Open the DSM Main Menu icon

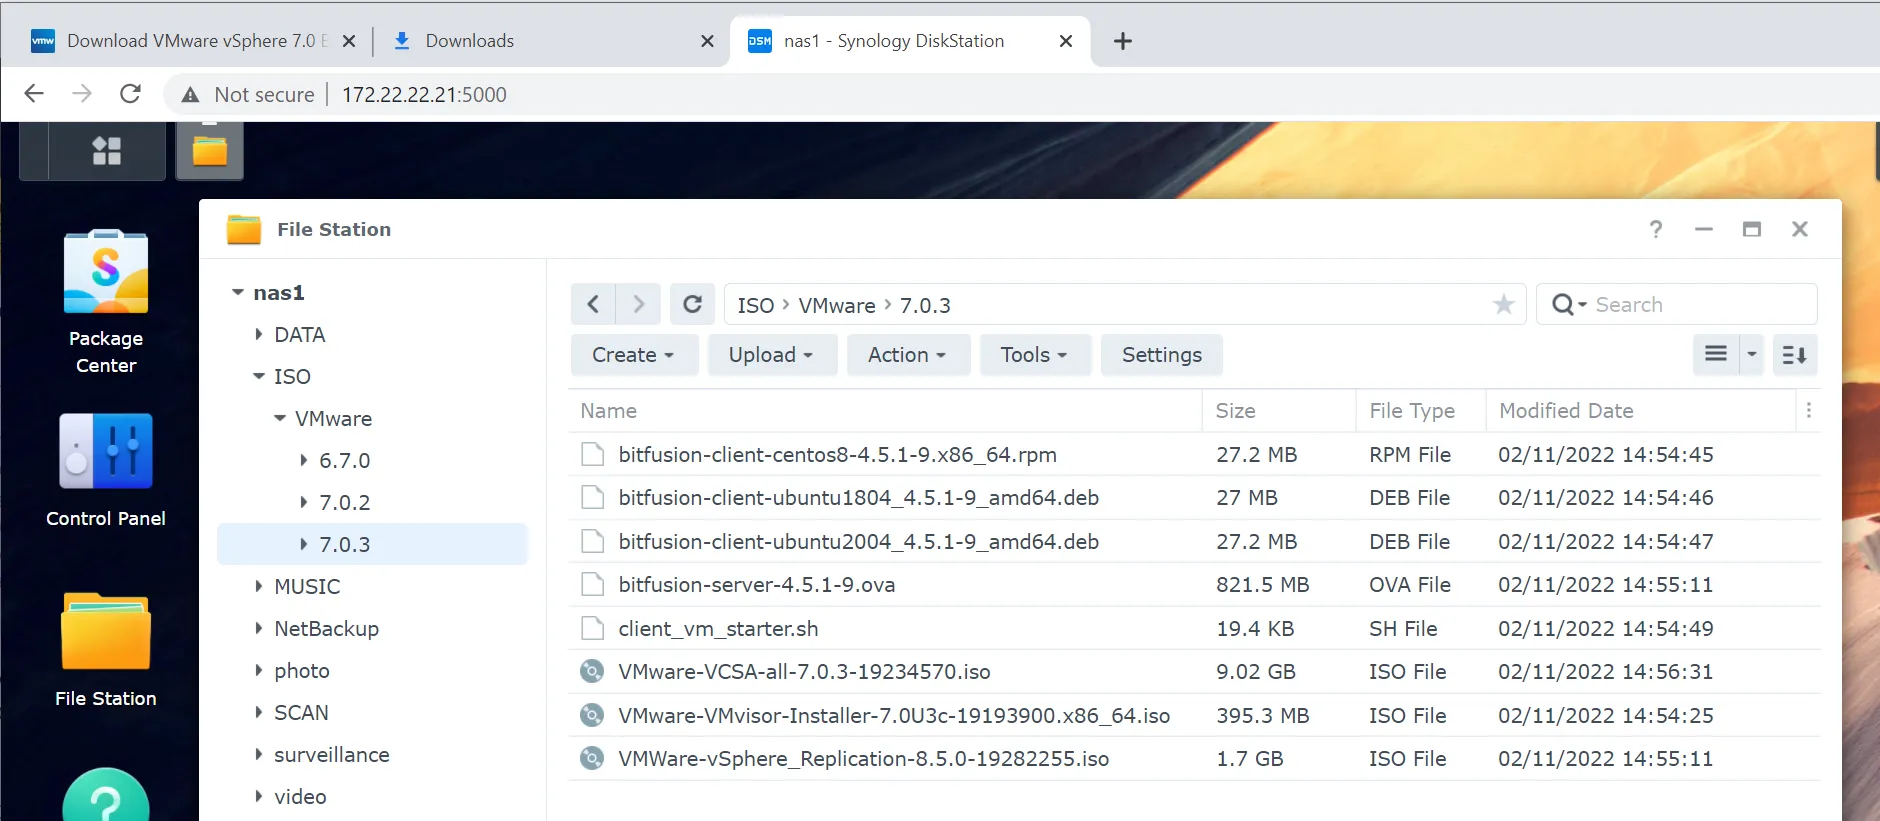tap(106, 151)
